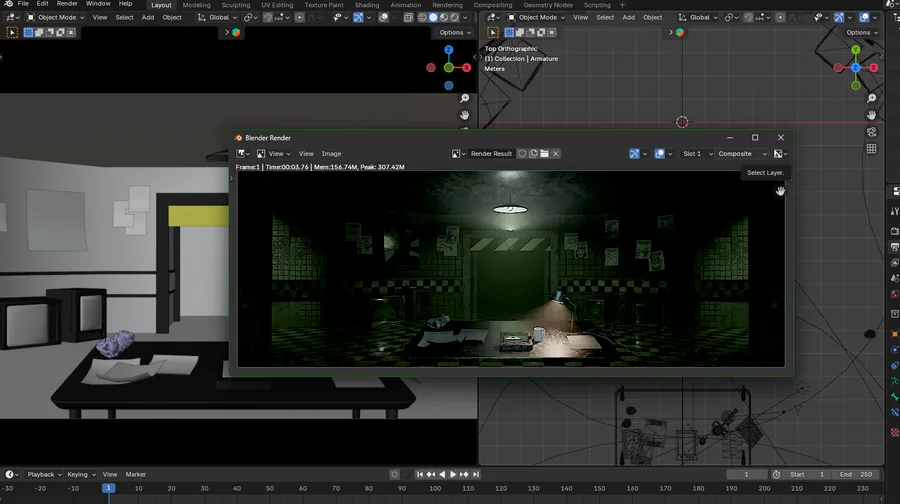Open the Image menu in Blender Render window
Screen dimensions: 900x504
click(331, 153)
